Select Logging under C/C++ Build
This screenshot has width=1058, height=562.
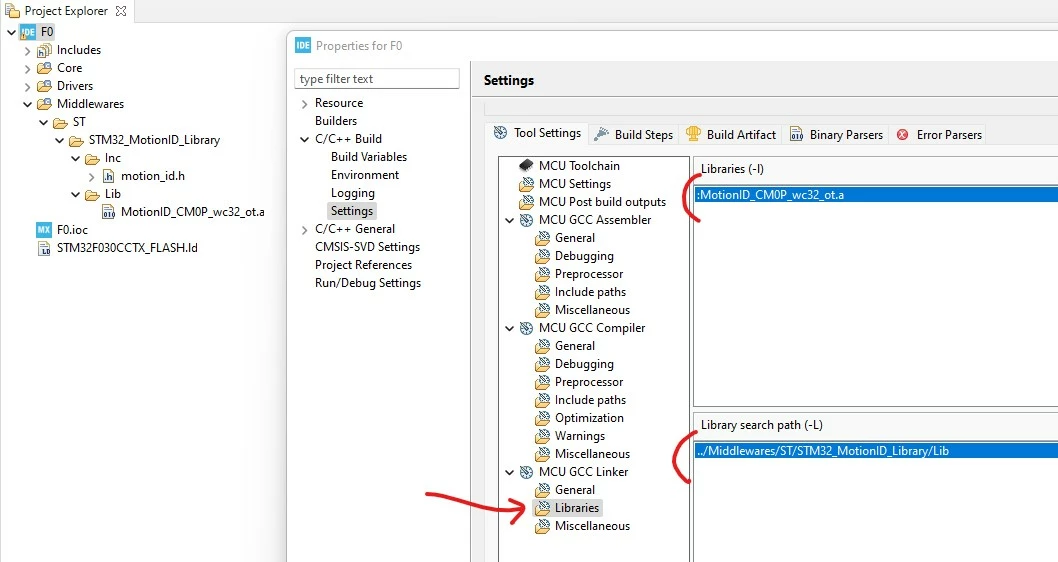(x=353, y=193)
